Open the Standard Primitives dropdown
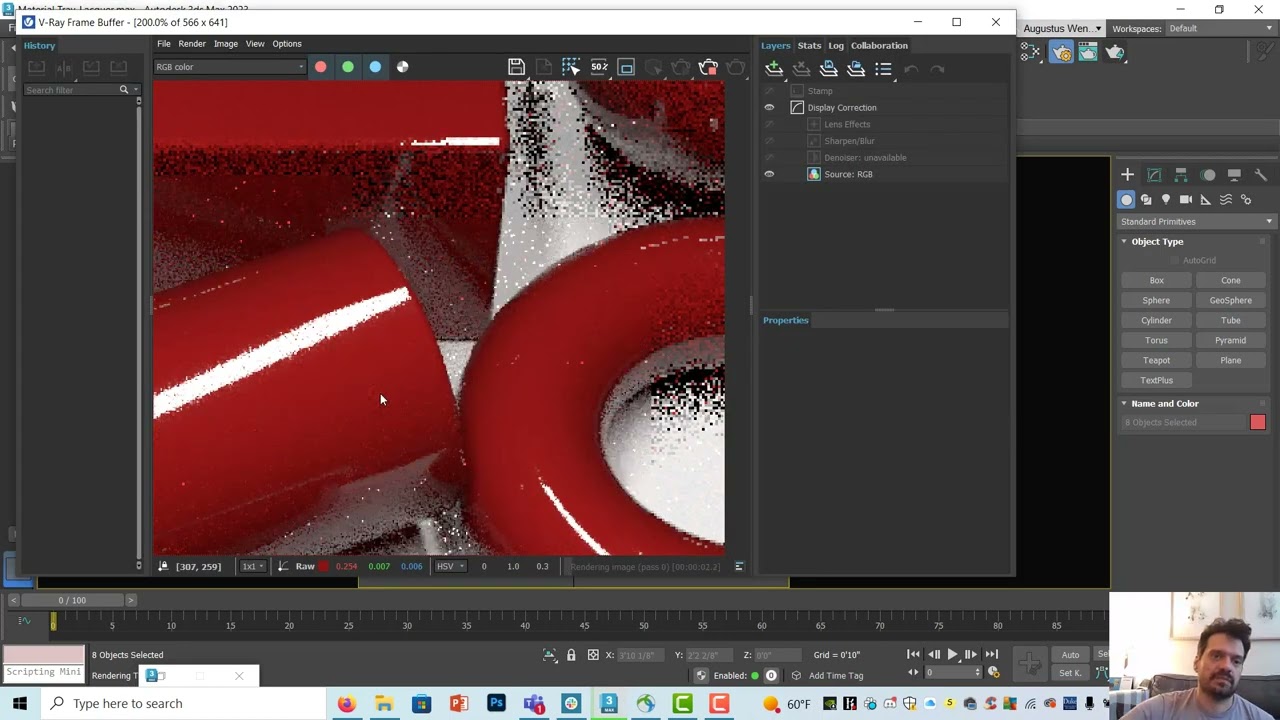Screen dimensions: 1280x720 click(x=1196, y=222)
